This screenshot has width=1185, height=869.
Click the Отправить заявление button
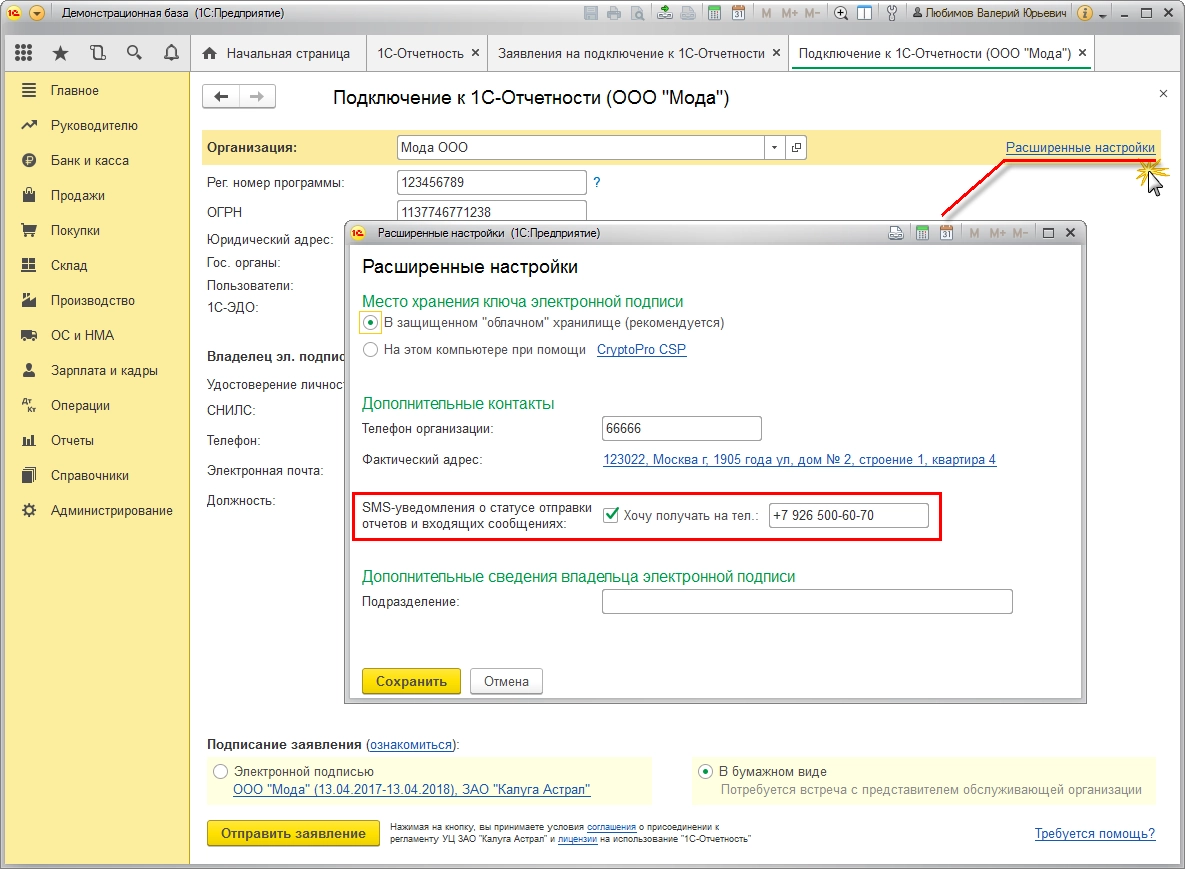[x=293, y=834]
